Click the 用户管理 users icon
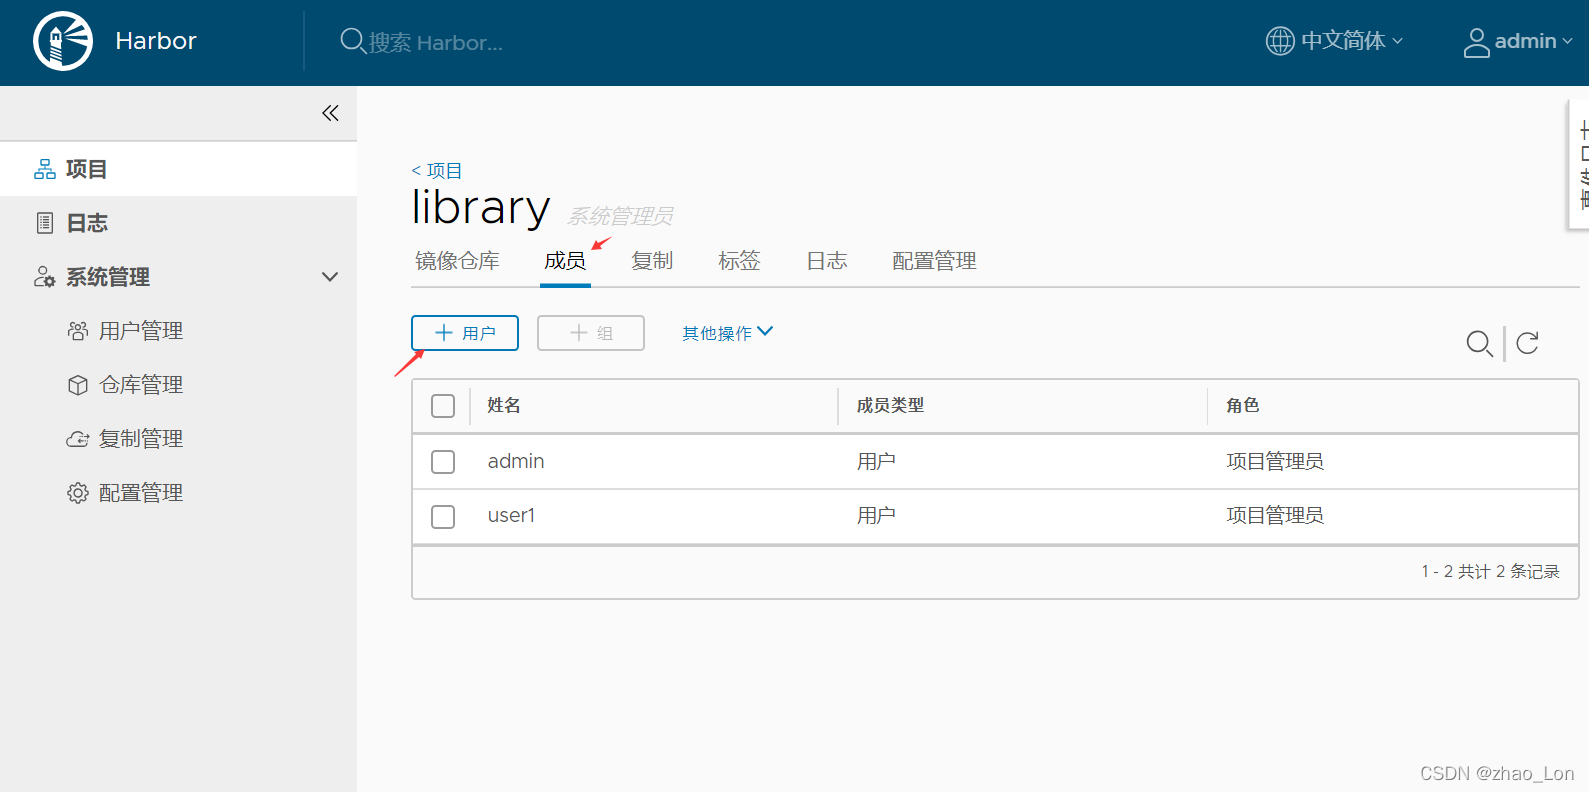Viewport: 1589px width, 792px height. click(78, 331)
